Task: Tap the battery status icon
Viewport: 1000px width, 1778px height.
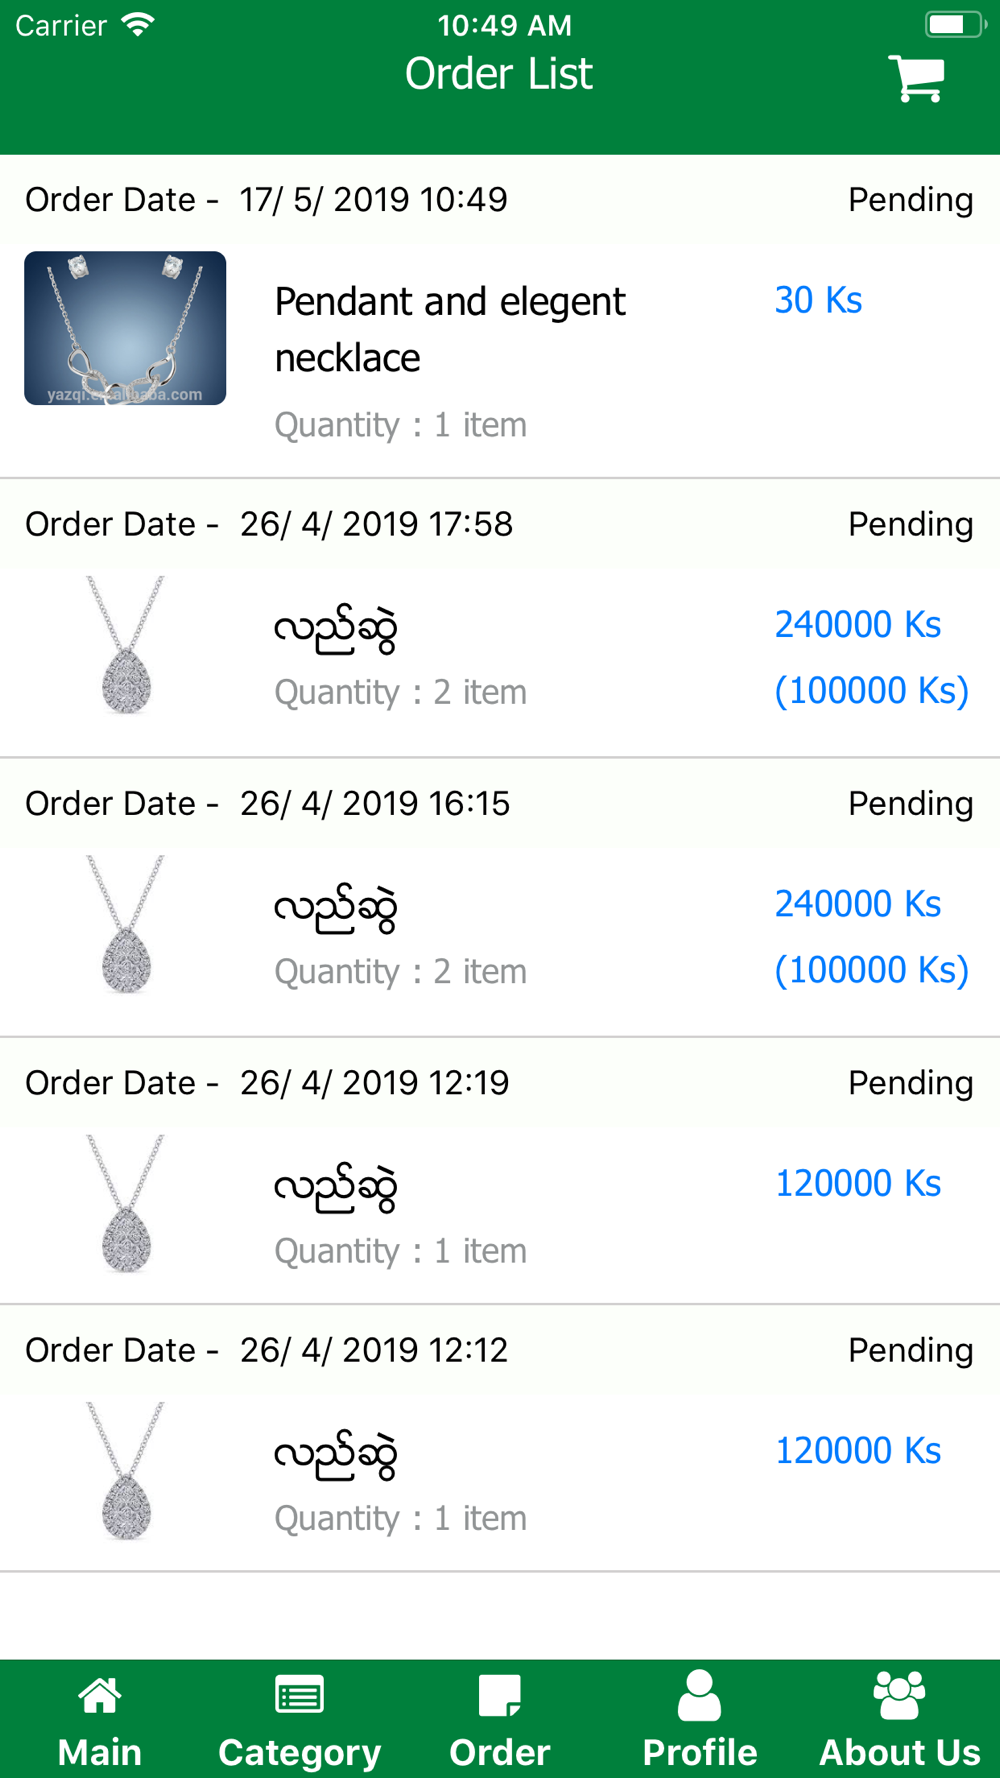Action: point(954,25)
